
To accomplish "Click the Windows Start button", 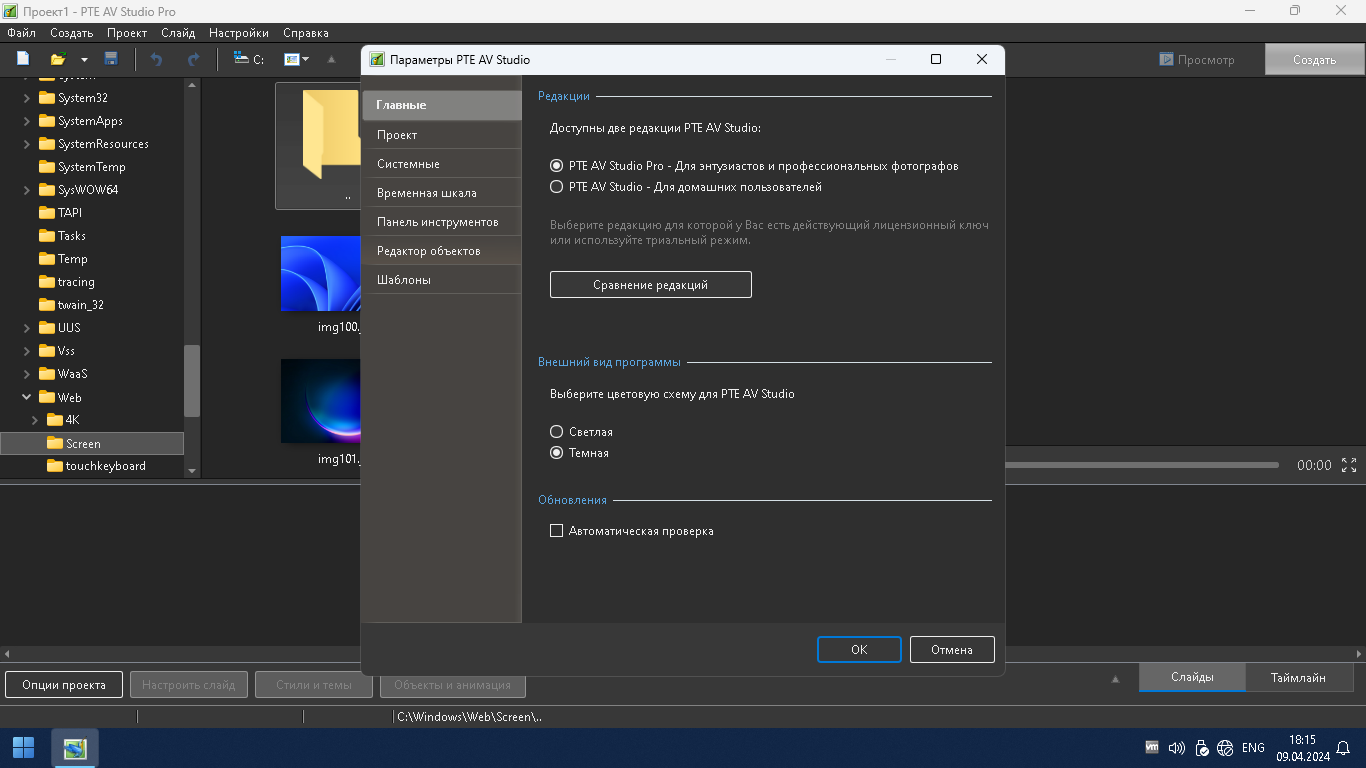I will tap(23, 748).
